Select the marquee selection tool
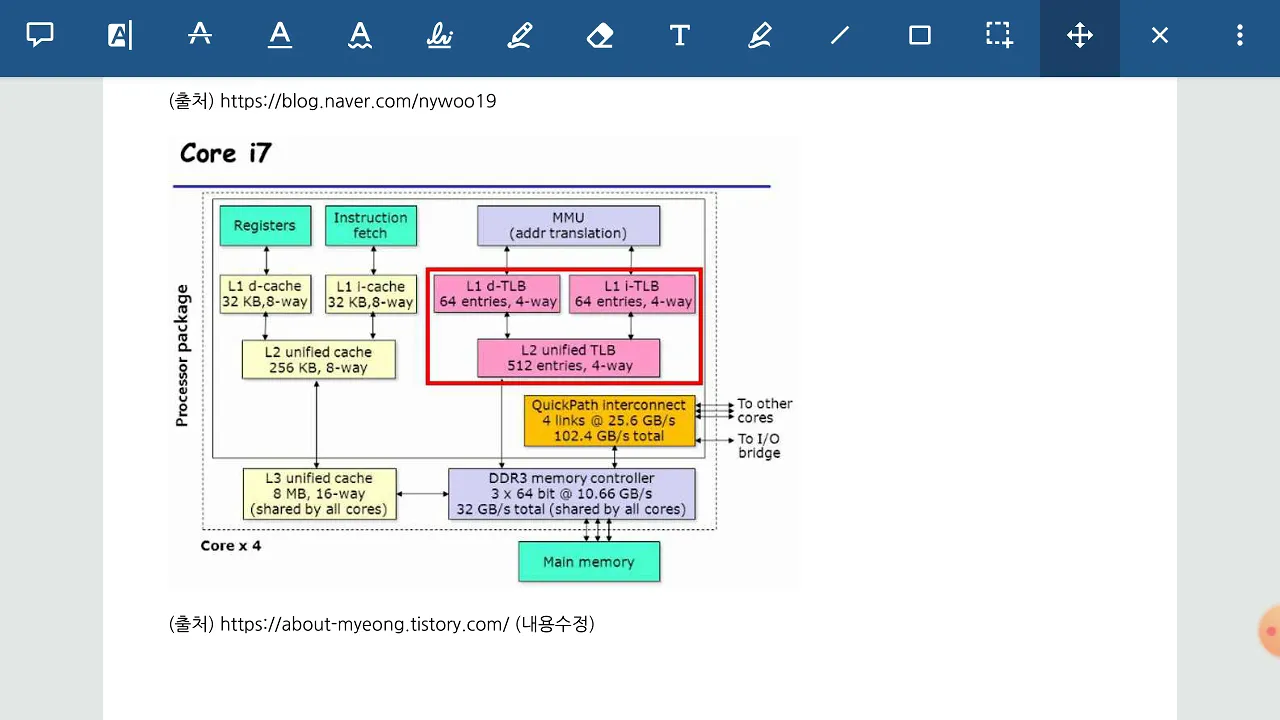The width and height of the screenshot is (1280, 720). [x=1000, y=36]
